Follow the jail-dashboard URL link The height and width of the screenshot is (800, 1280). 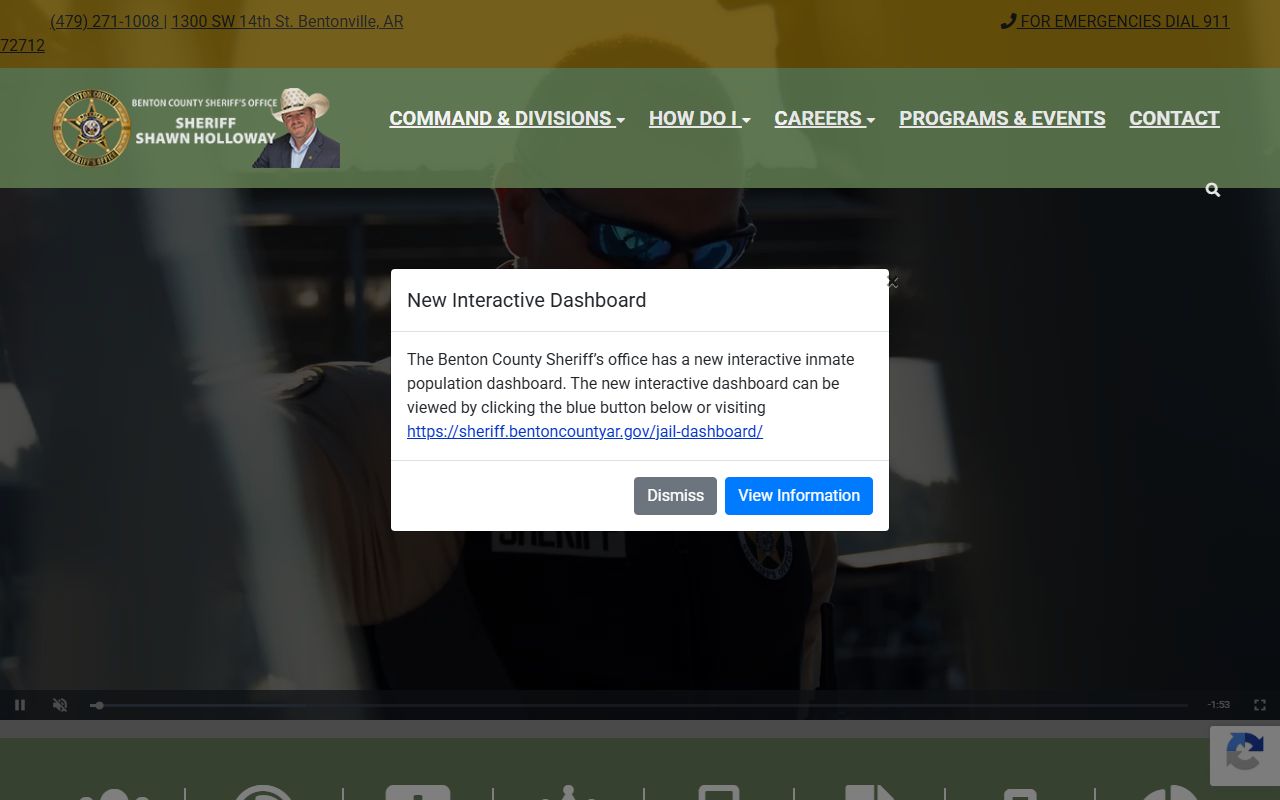(584, 432)
